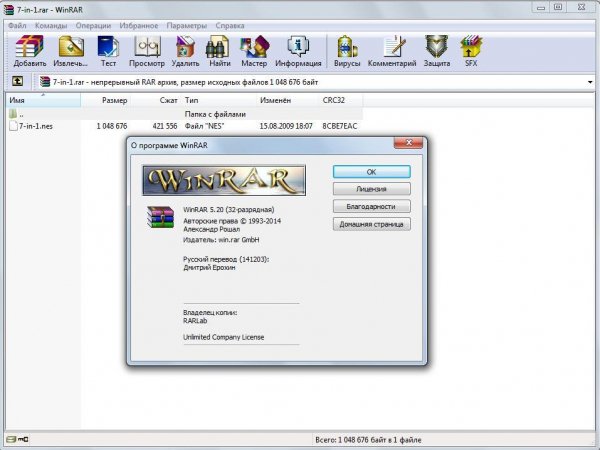Add a Комментарий (Comment) to the archive
The height and width of the screenshot is (450, 600).
392,51
